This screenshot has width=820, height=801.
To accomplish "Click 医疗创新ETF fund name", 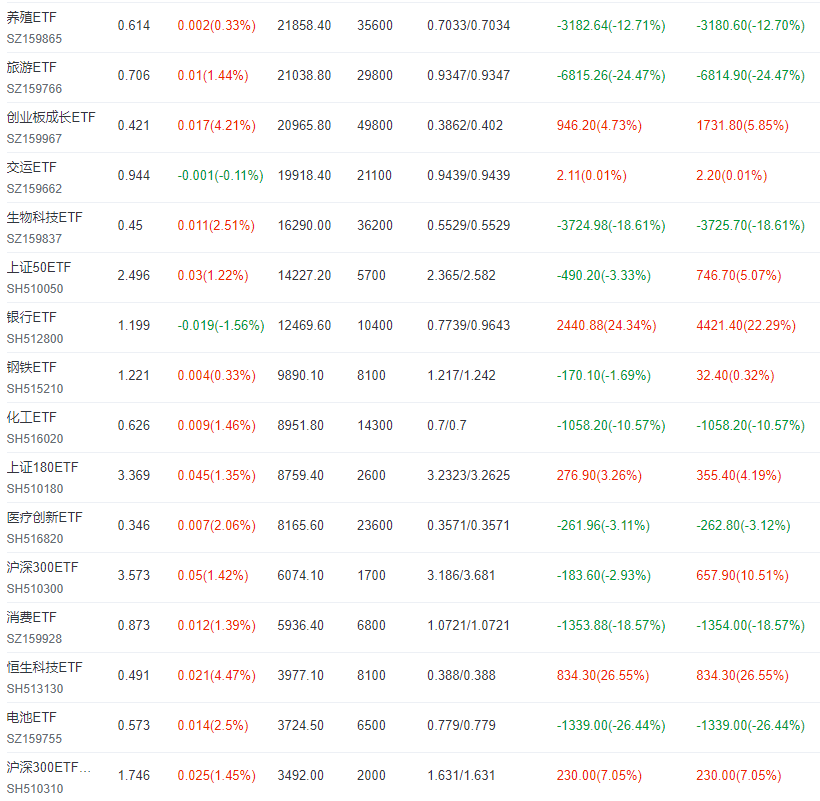I will click(x=44, y=518).
